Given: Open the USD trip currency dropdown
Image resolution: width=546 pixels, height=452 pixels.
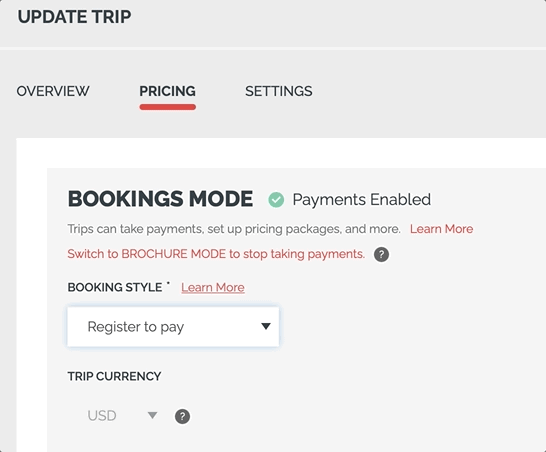Looking at the screenshot, I should (122, 415).
